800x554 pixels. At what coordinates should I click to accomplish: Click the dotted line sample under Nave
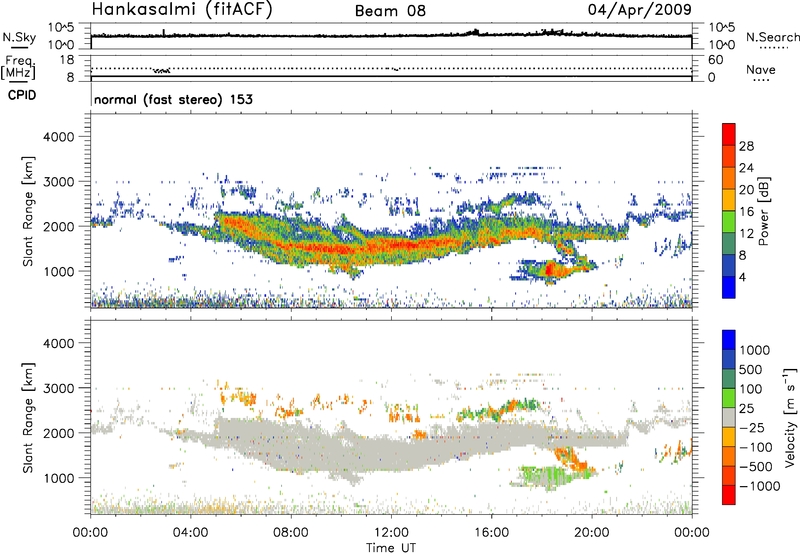(761, 80)
